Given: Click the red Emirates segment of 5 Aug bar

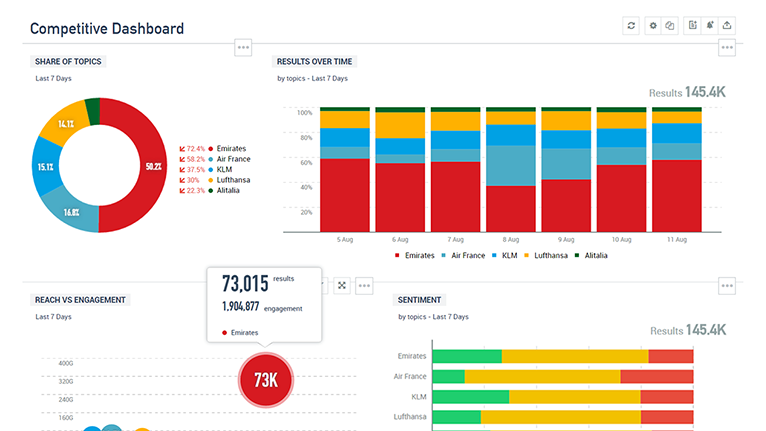Looking at the screenshot, I should click(345, 195).
